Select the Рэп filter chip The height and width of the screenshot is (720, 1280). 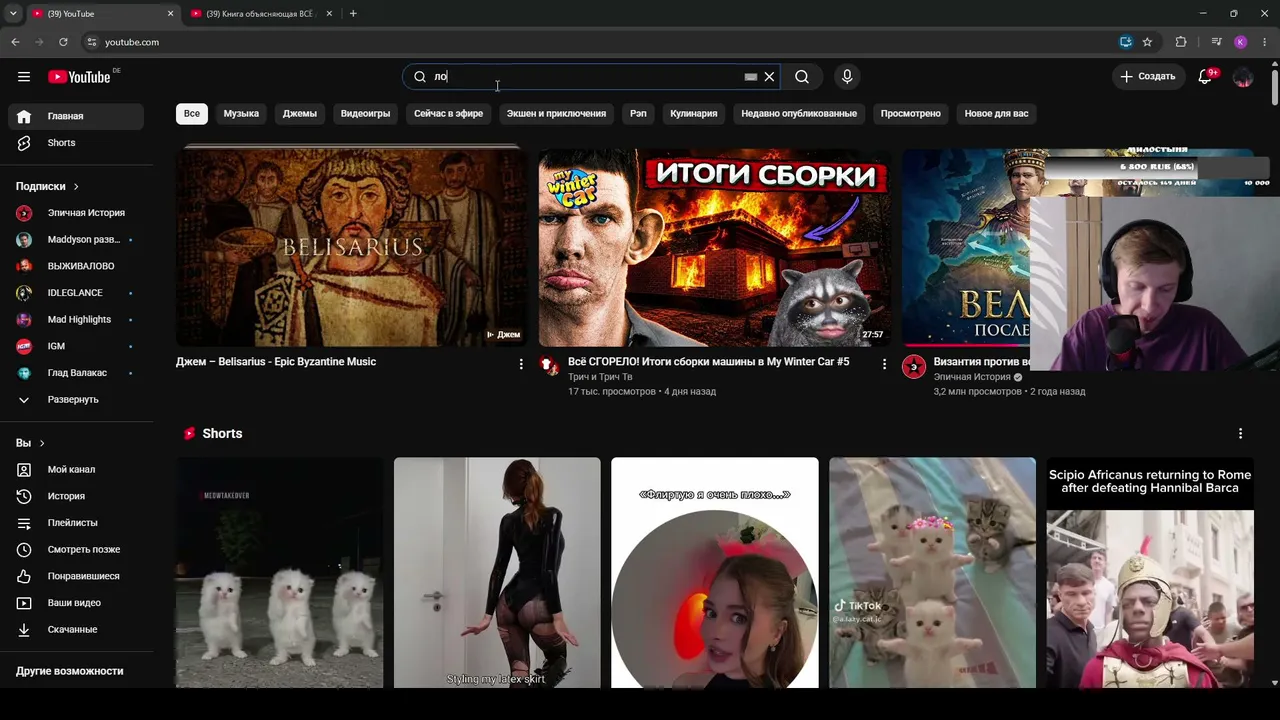[638, 114]
